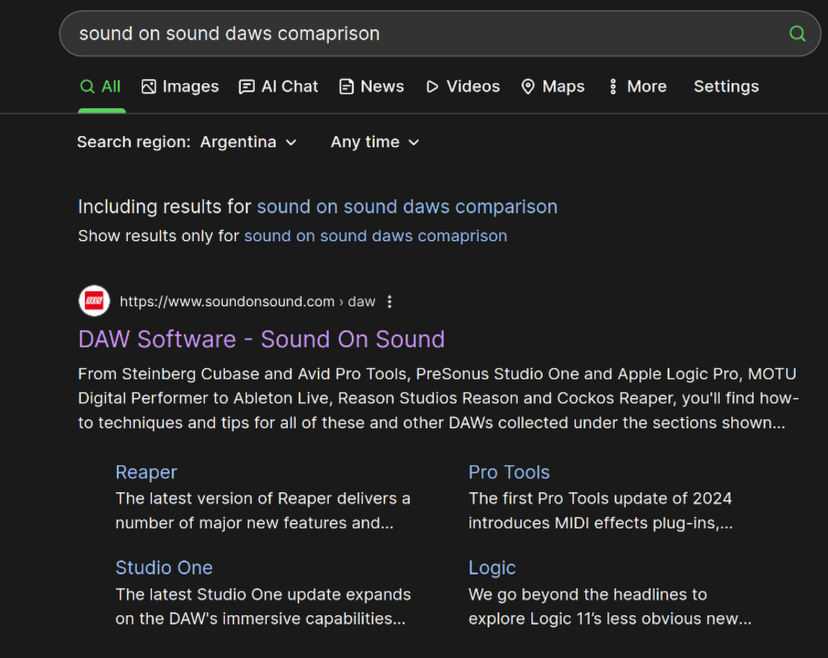This screenshot has height=658, width=828.
Task: Open the Maps tab
Action: pos(552,87)
